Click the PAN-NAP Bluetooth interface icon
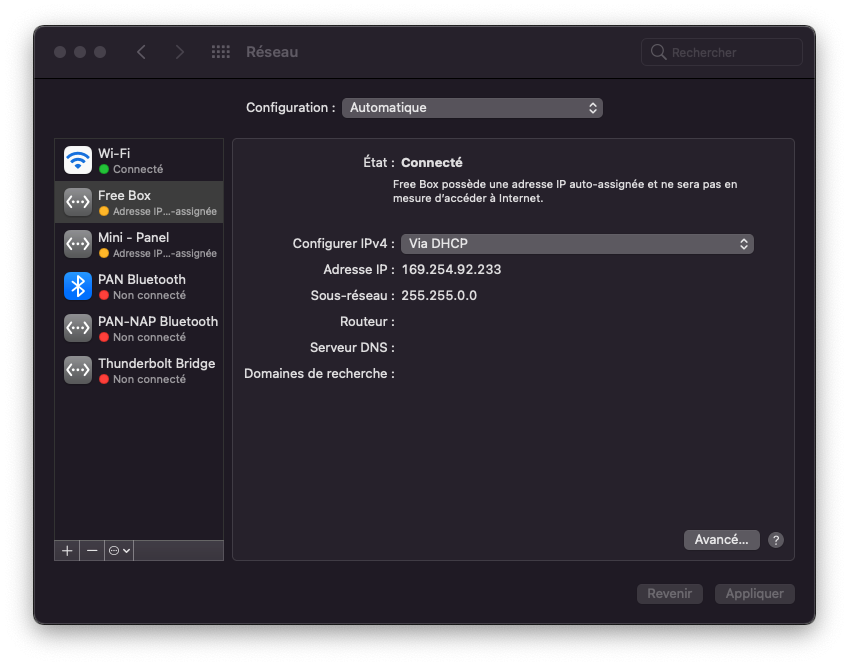The width and height of the screenshot is (849, 666). [x=78, y=328]
